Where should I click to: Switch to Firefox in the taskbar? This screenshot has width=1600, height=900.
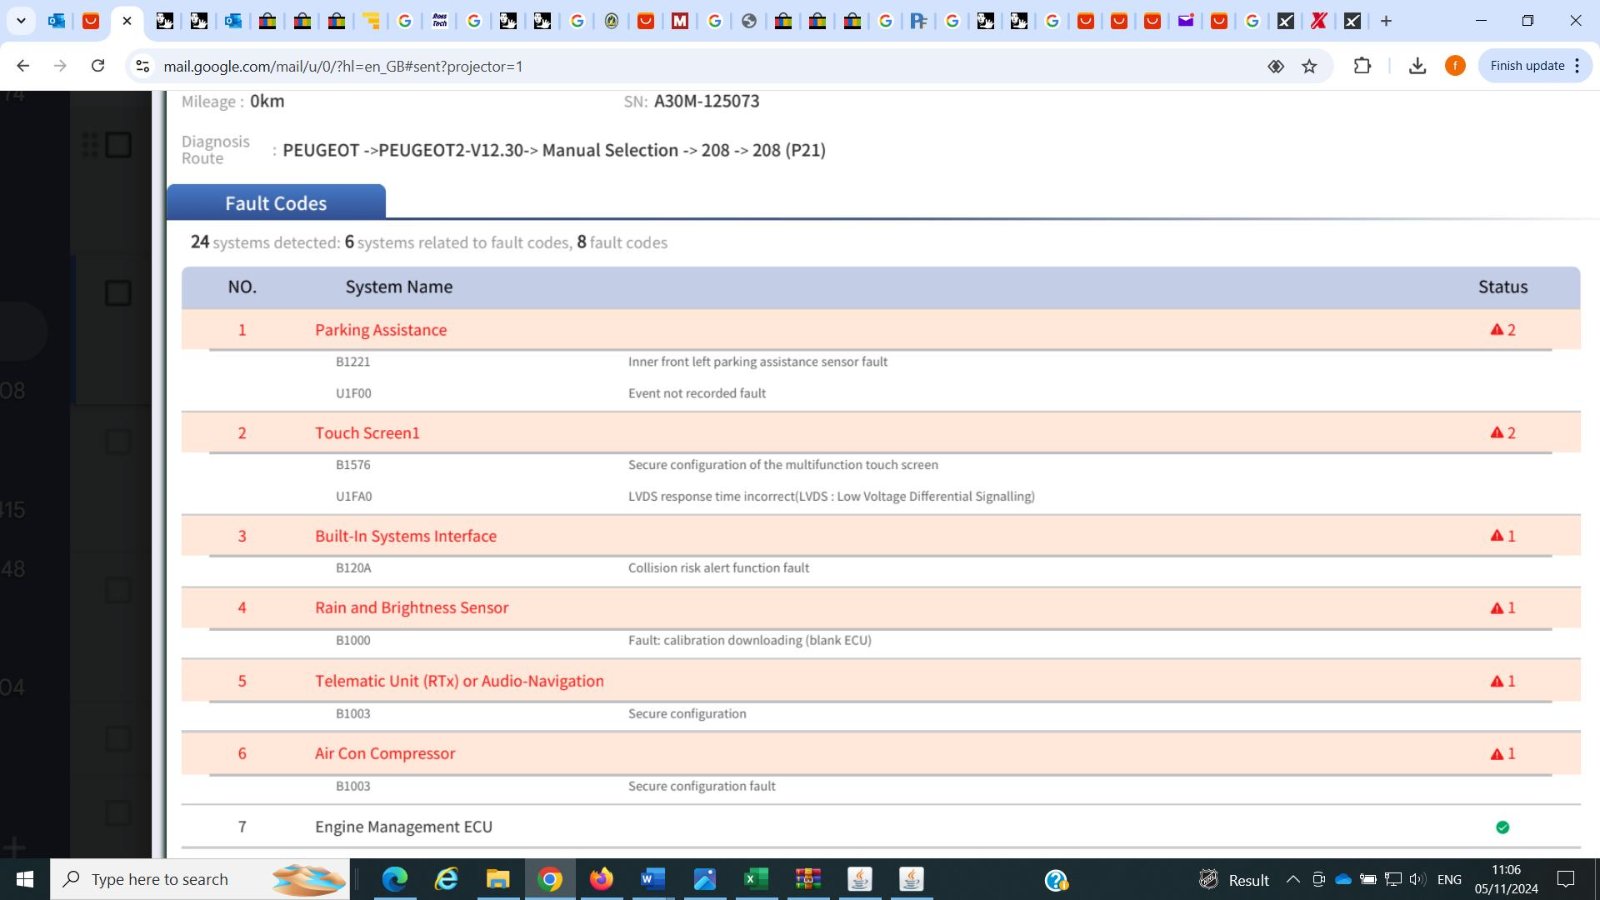(601, 879)
